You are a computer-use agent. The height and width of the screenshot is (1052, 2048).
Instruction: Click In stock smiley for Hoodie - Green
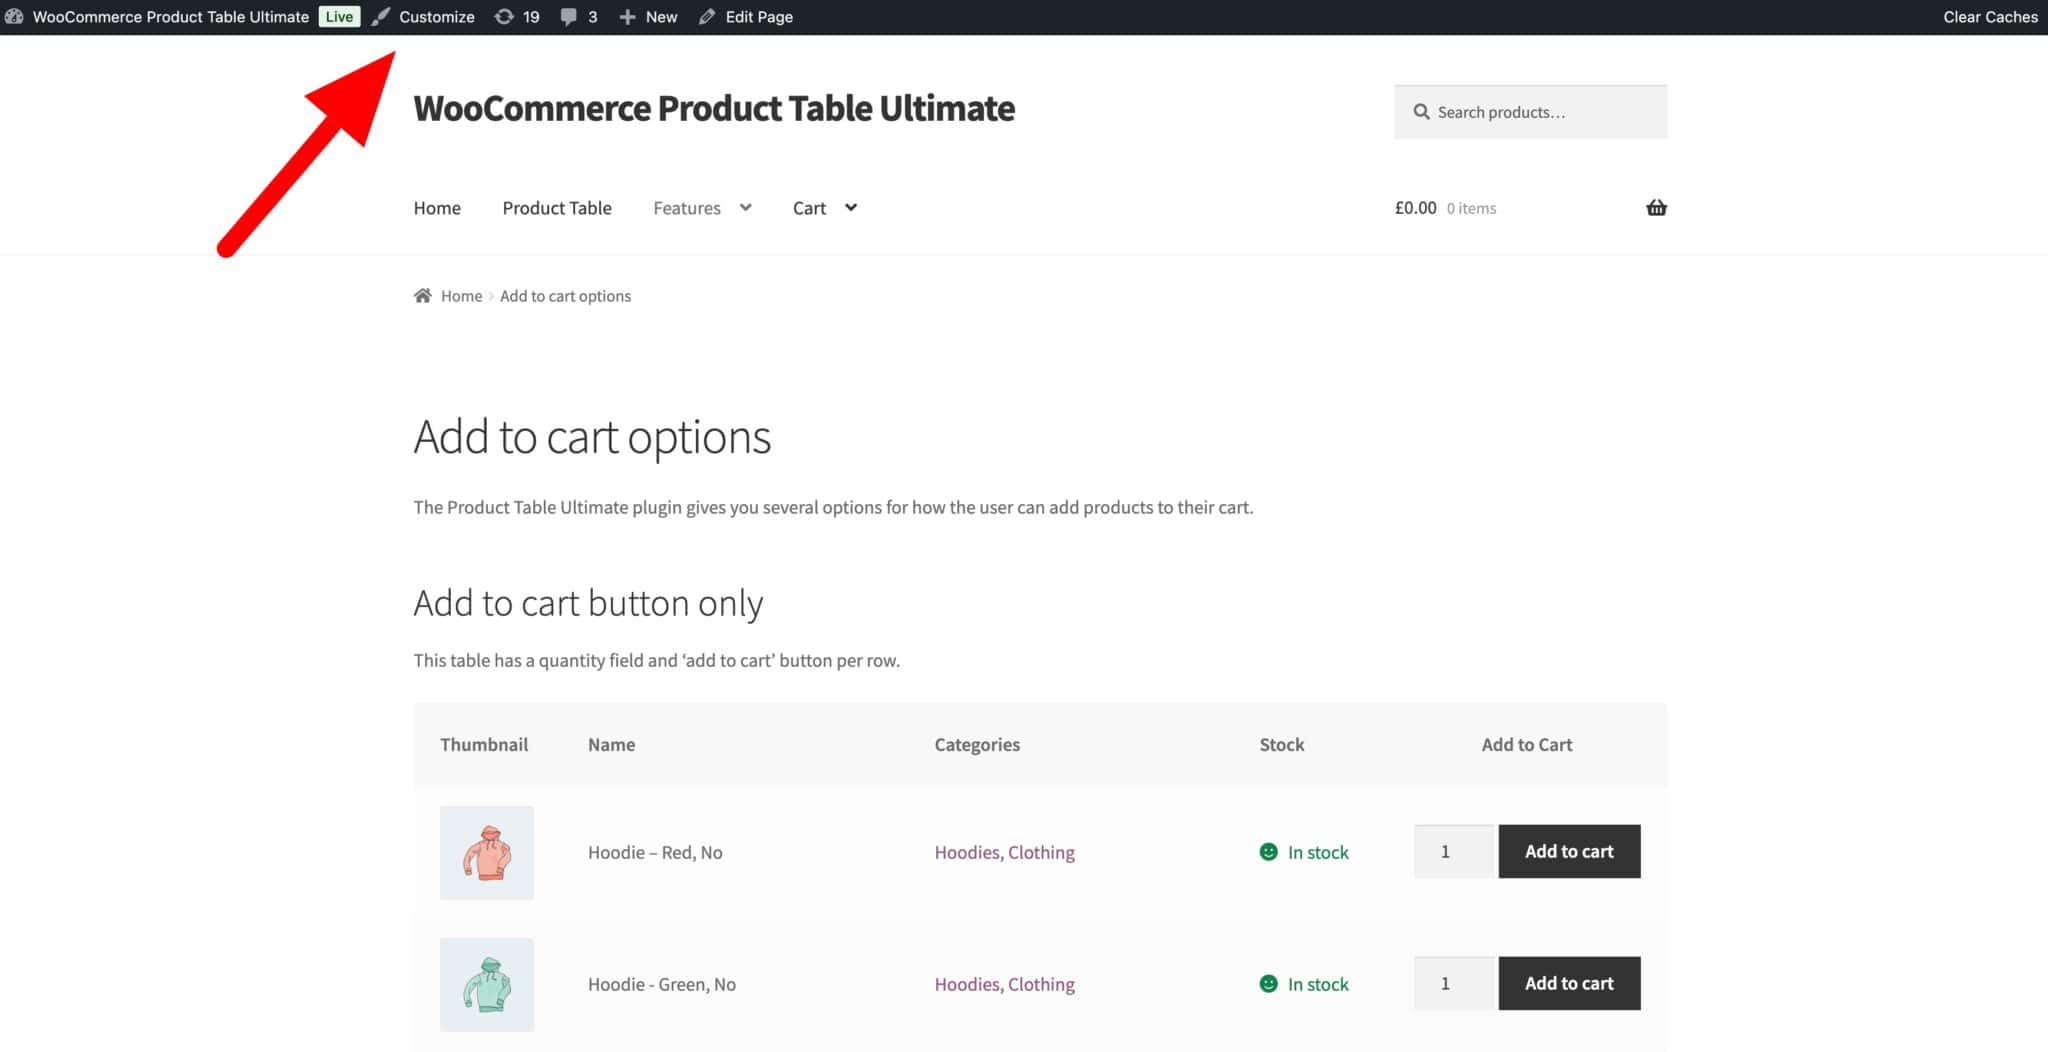(1268, 984)
